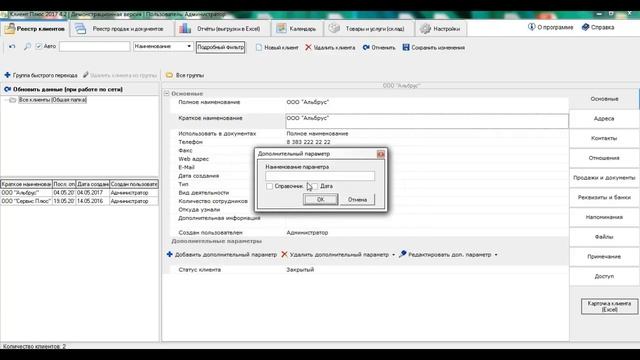
Task: Open Отчёты (выгрузки в Excel) tab
Action: 222,29
